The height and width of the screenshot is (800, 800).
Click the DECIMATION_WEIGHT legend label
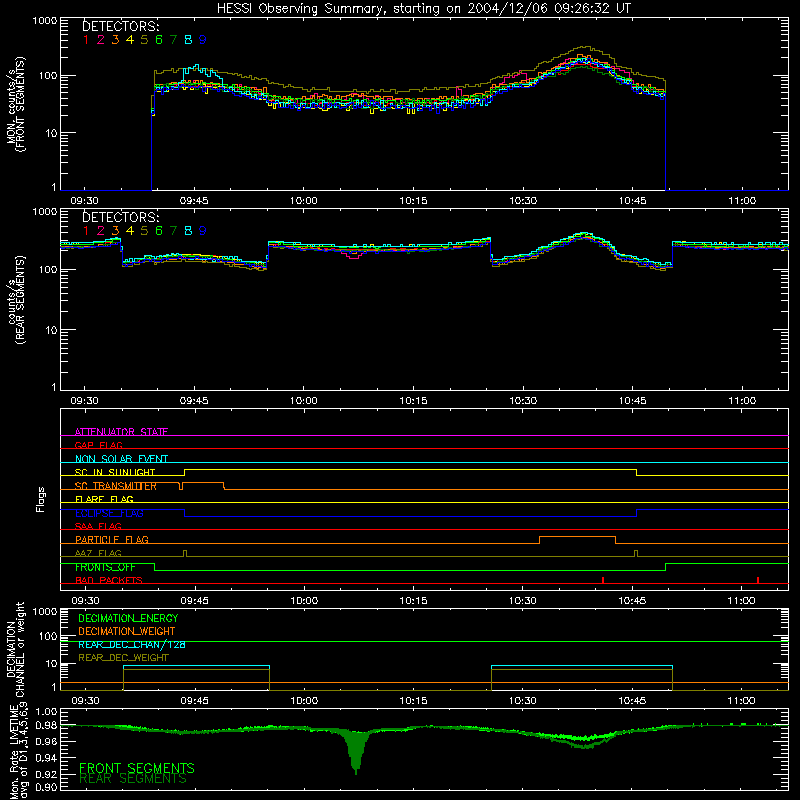127,631
